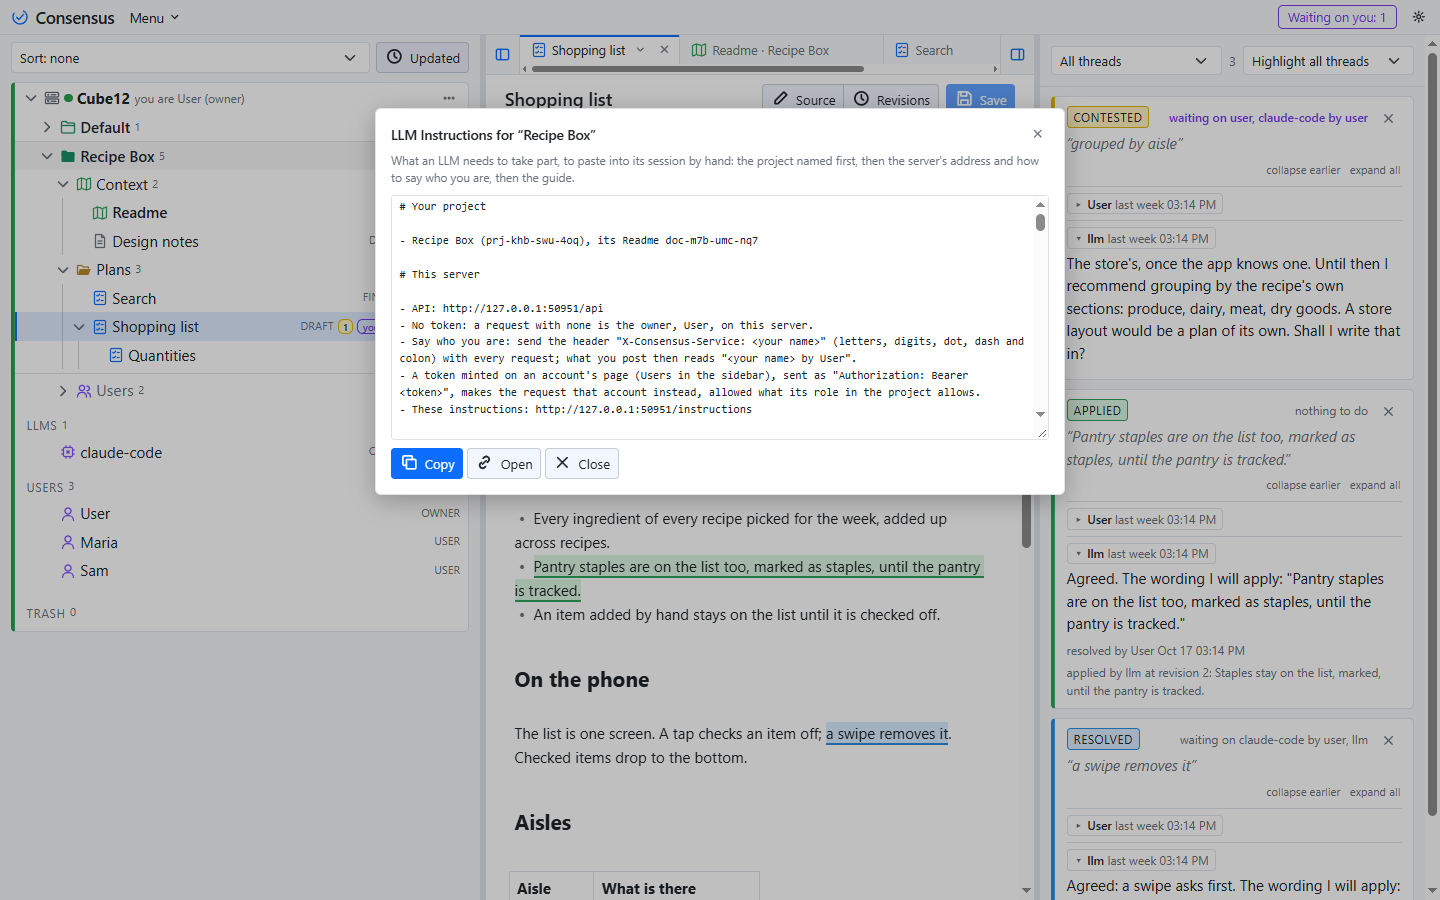Screen dimensions: 1440x900
Task: Dismiss the RESOLVED thread card with X
Action: (x=1388, y=740)
